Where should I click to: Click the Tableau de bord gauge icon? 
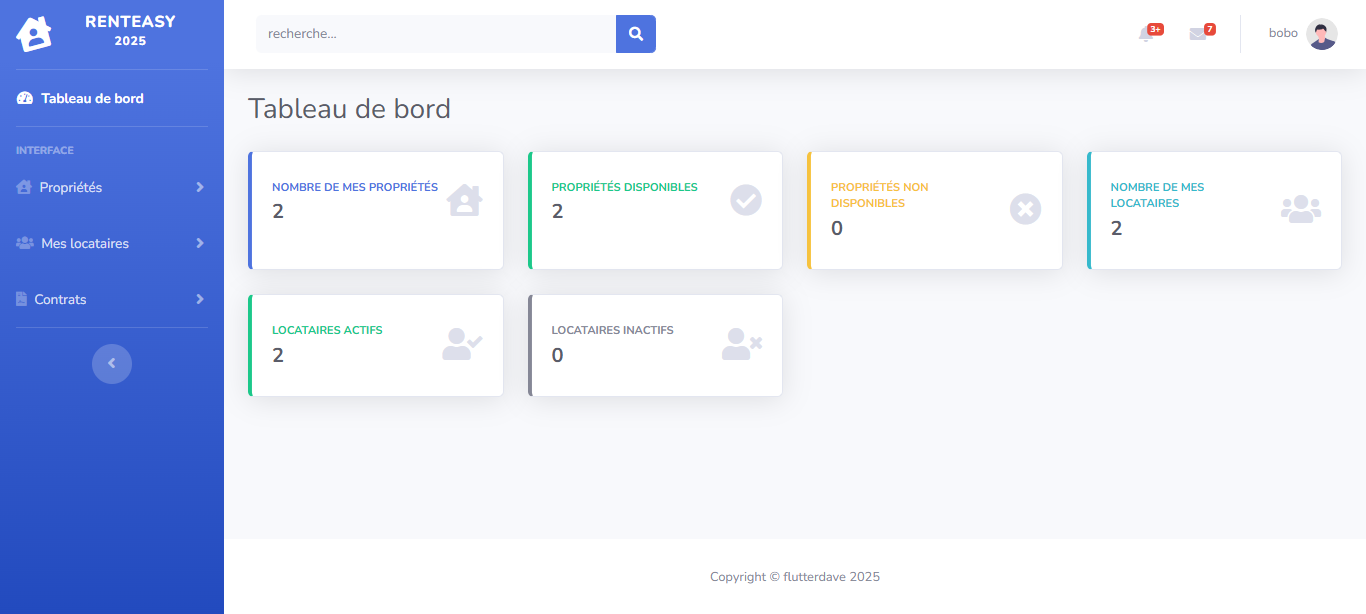pyautogui.click(x=25, y=99)
